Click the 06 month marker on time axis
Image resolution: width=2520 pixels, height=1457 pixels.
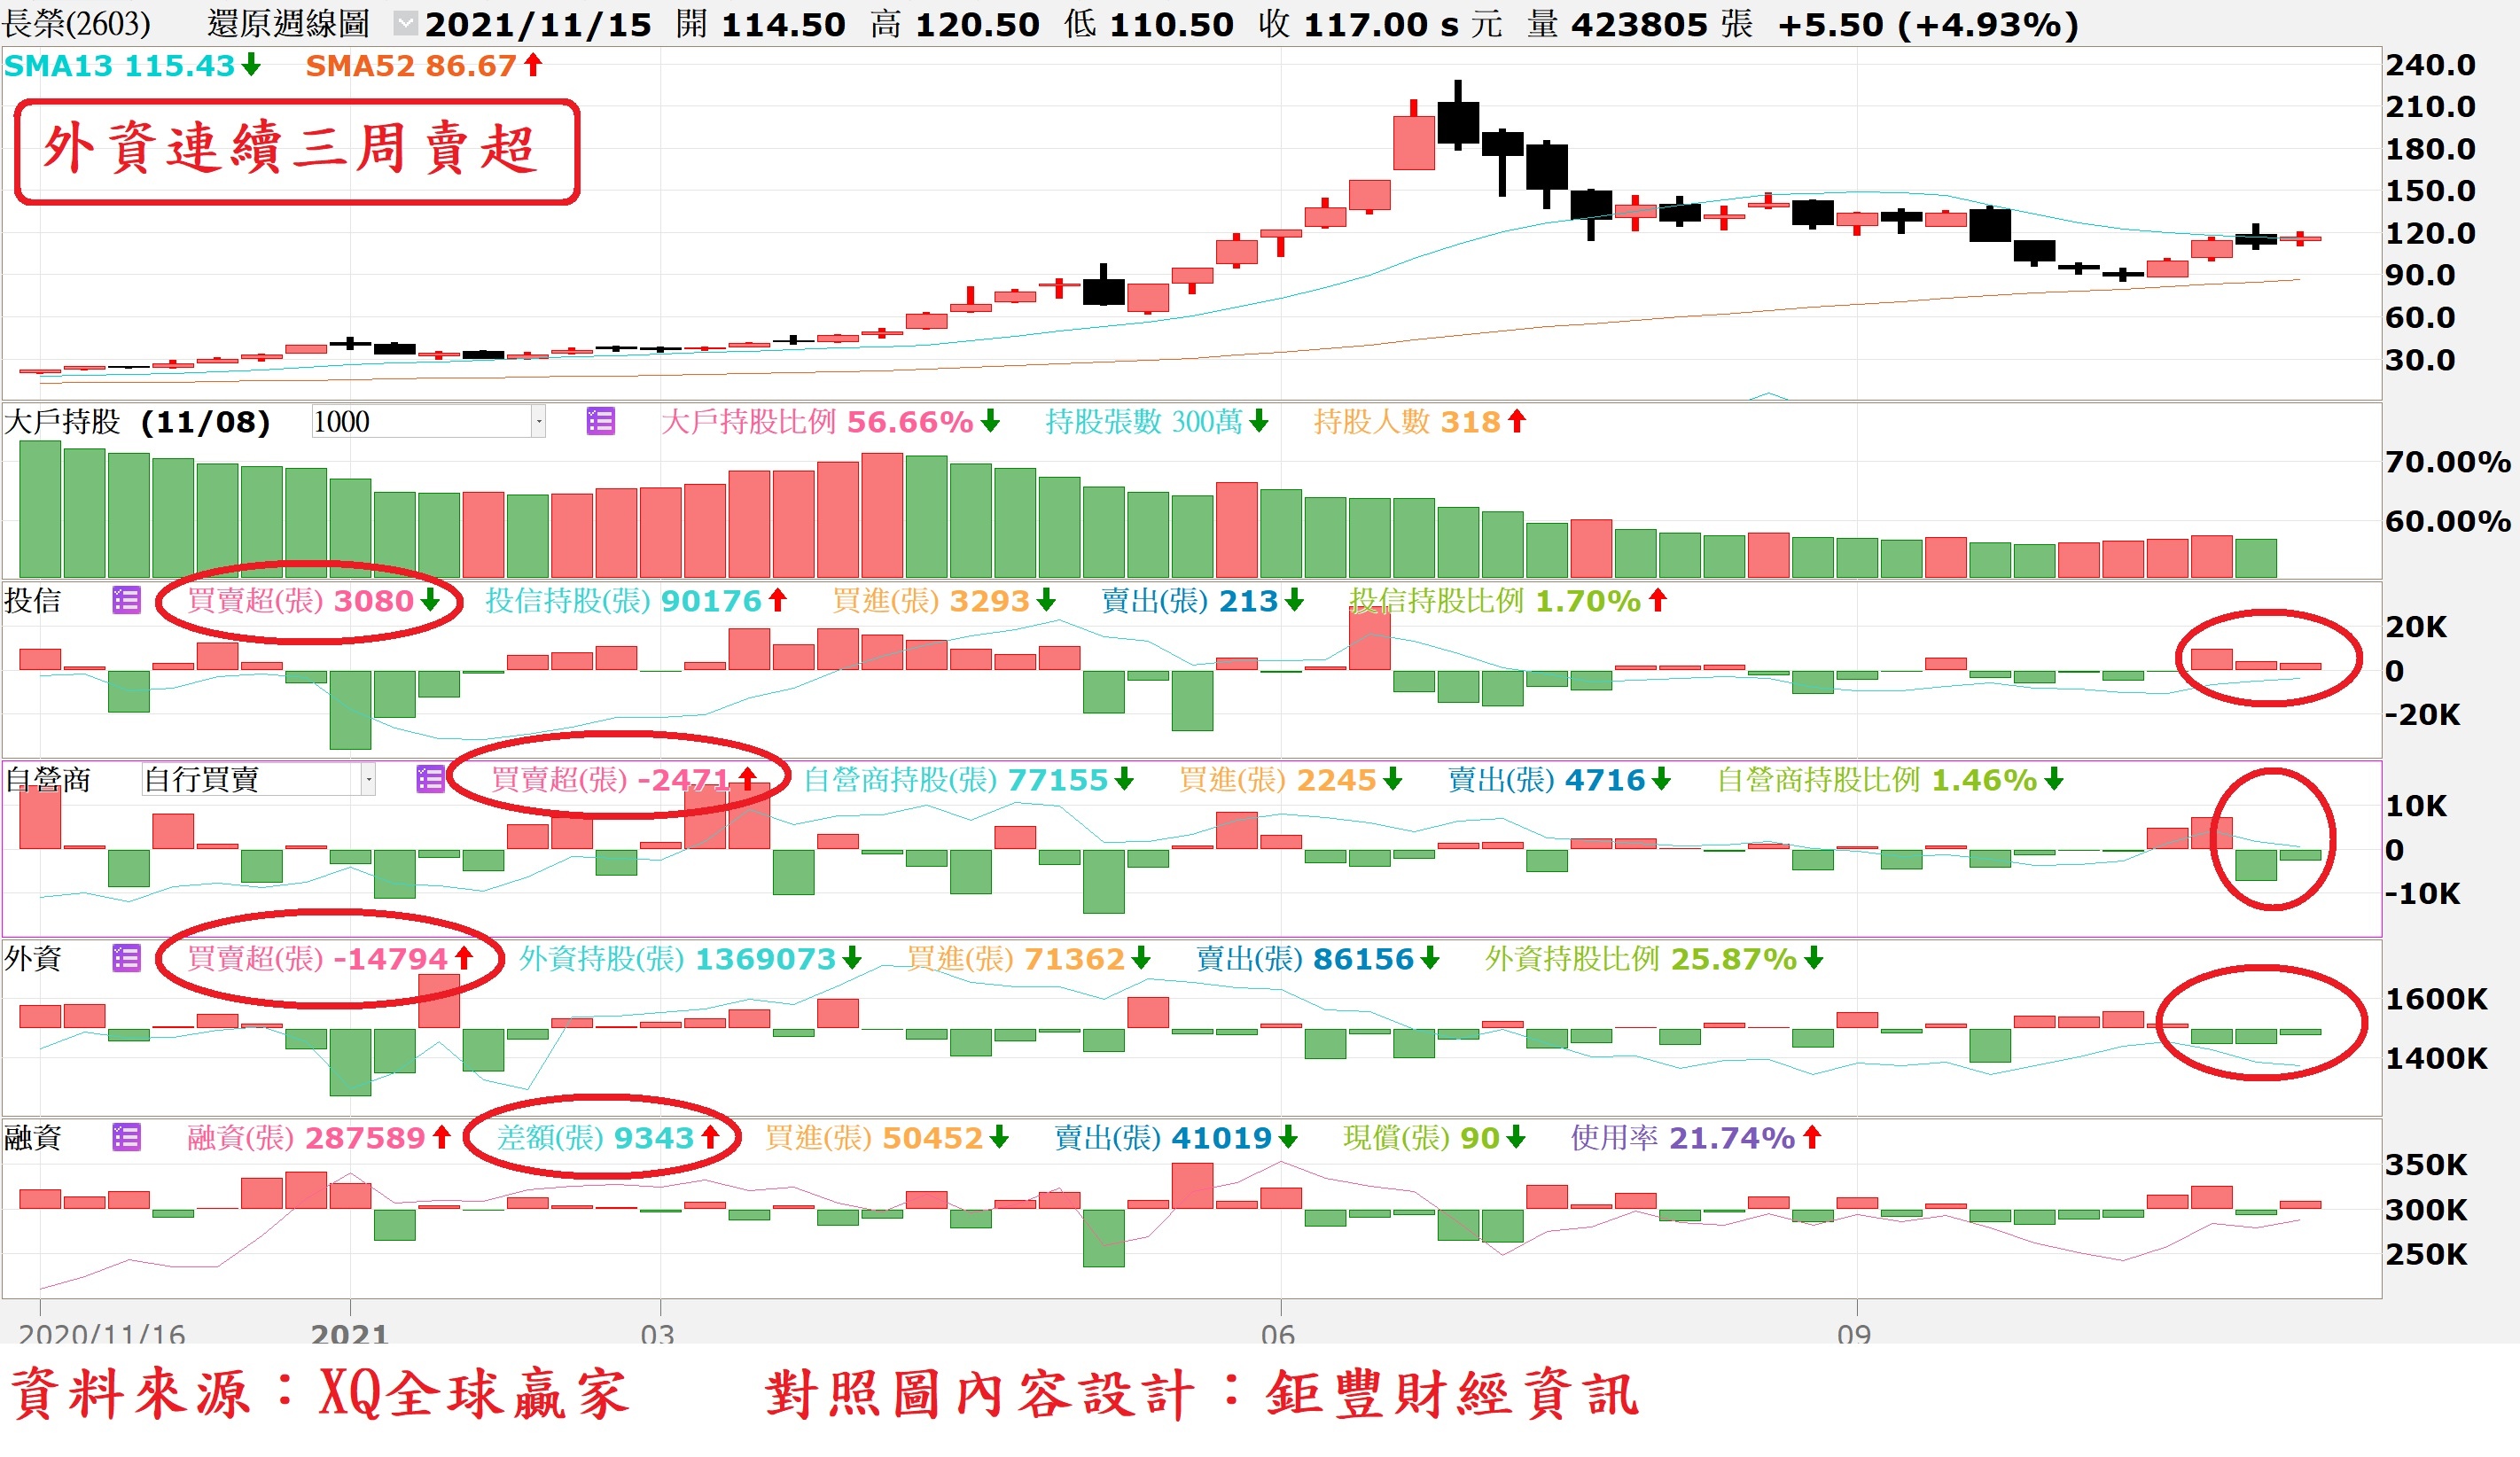coord(1277,1333)
